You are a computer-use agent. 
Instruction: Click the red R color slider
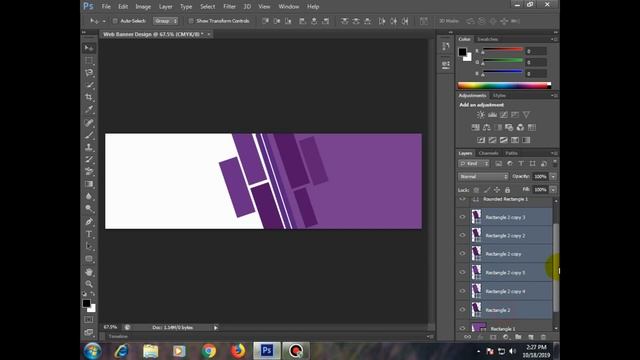click(x=502, y=50)
